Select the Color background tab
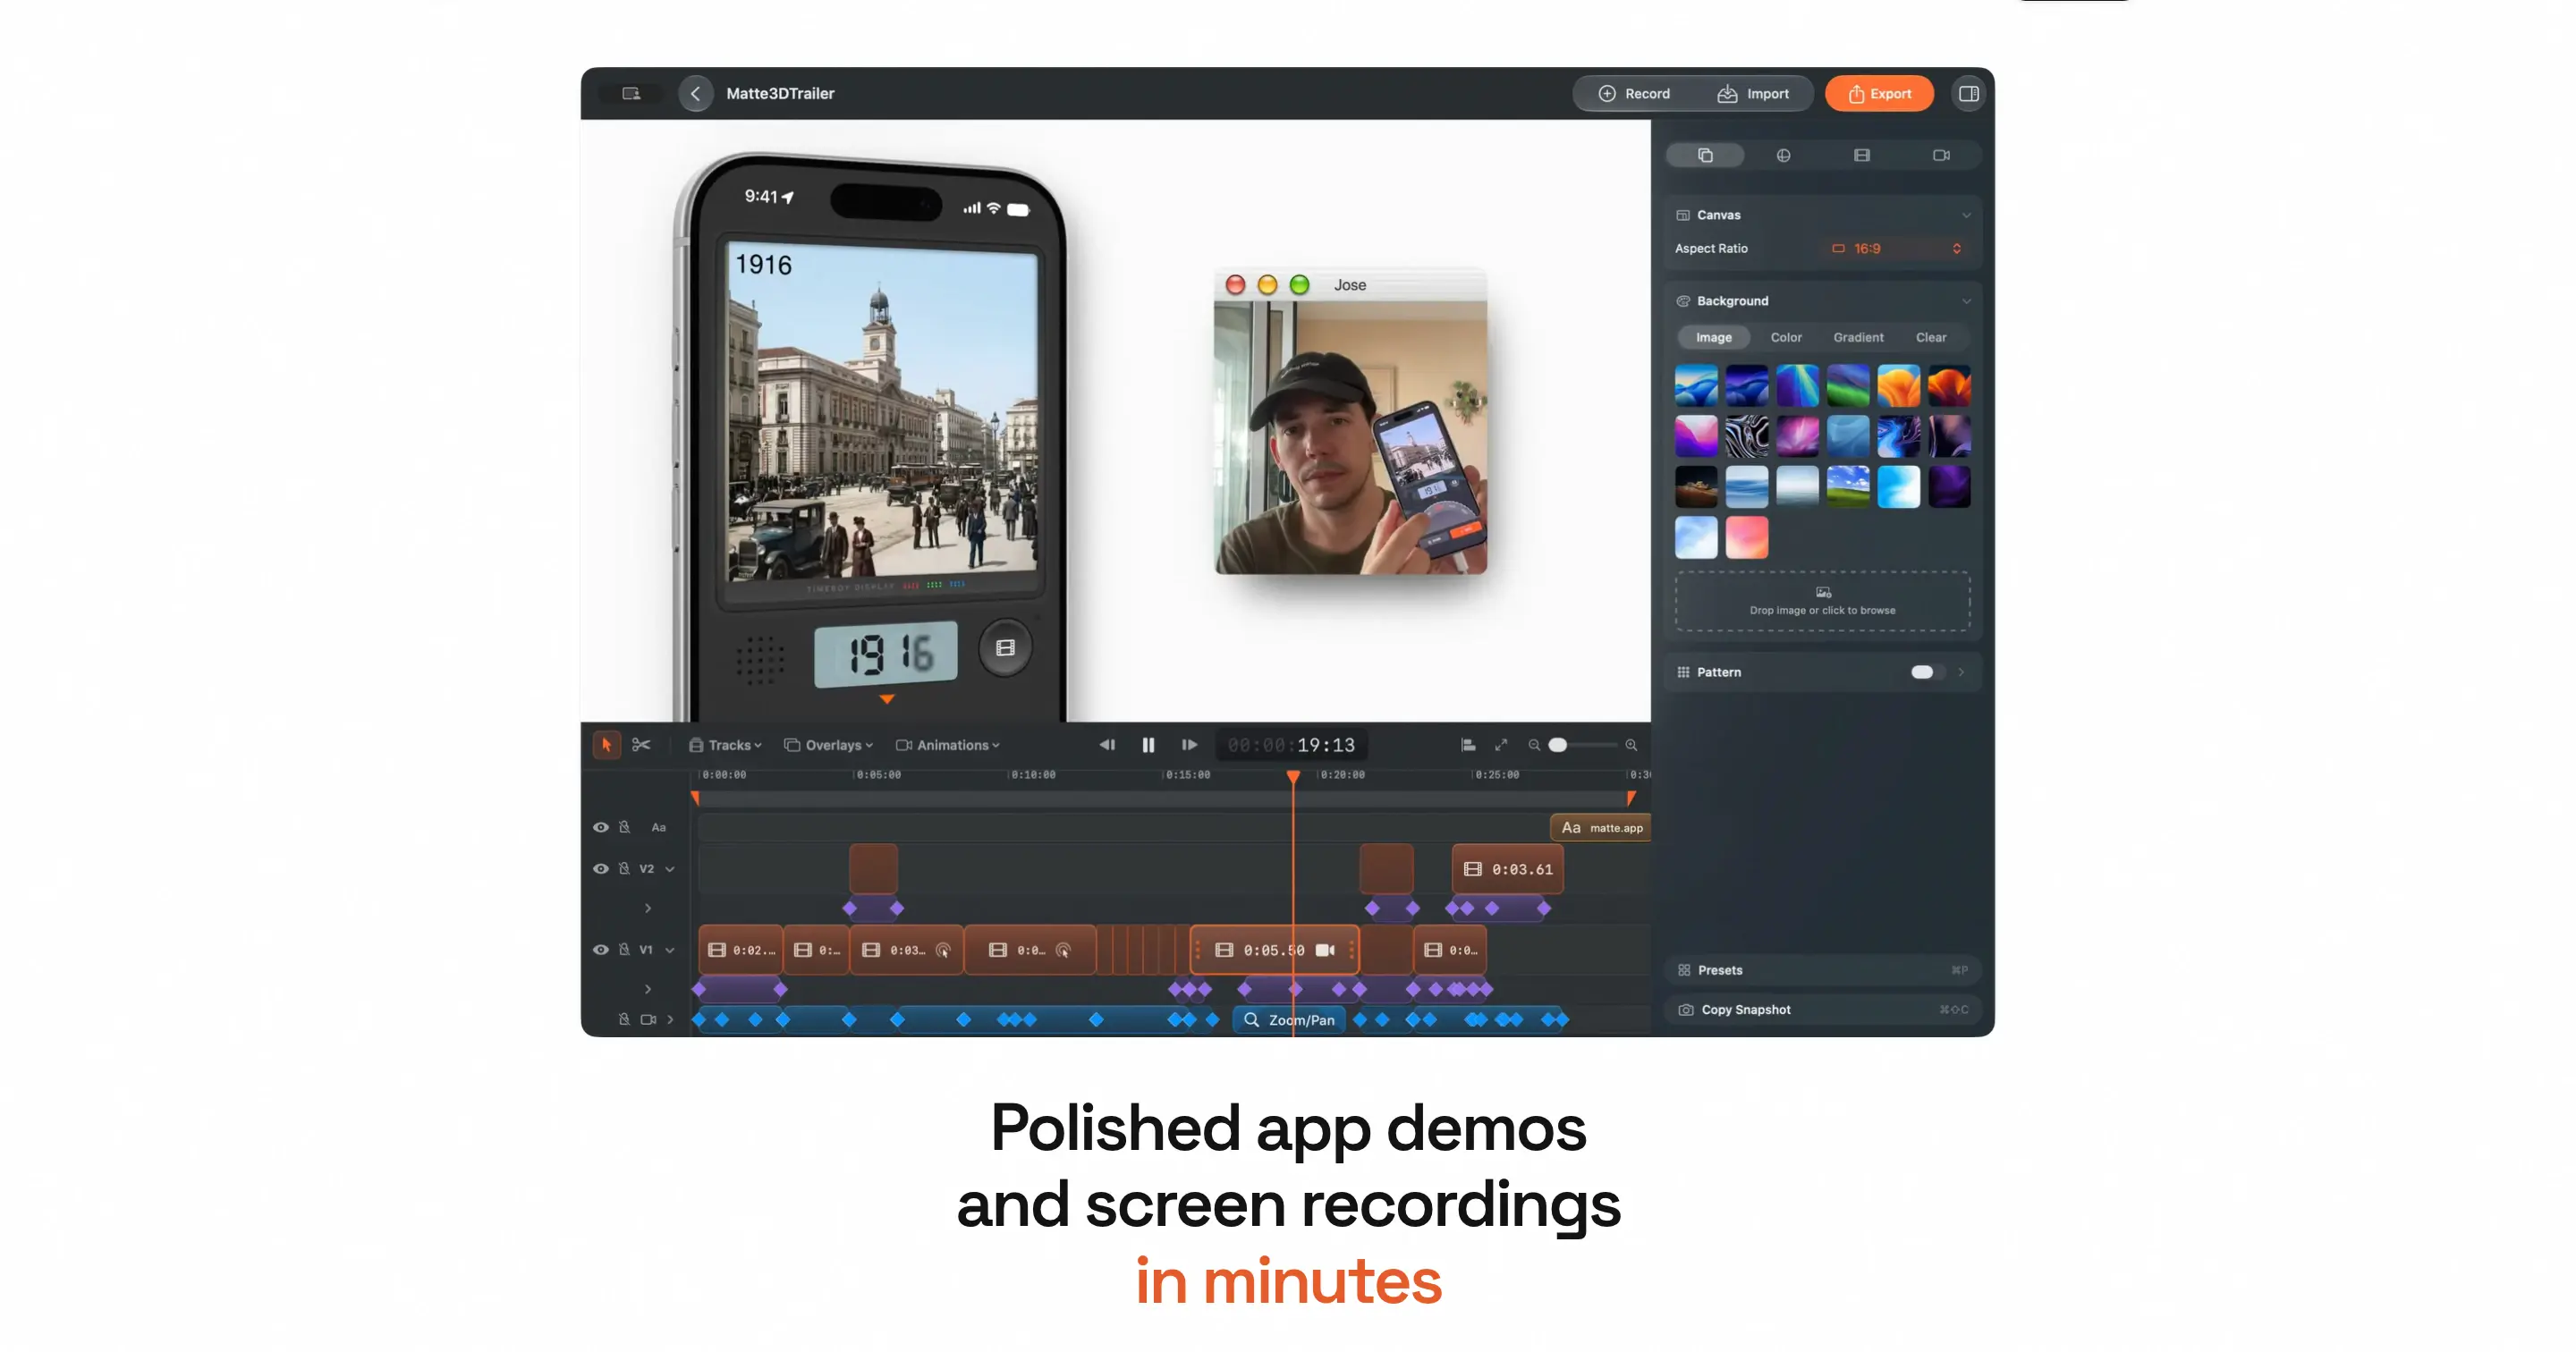Image resolution: width=2576 pixels, height=1352 pixels. coord(1786,338)
